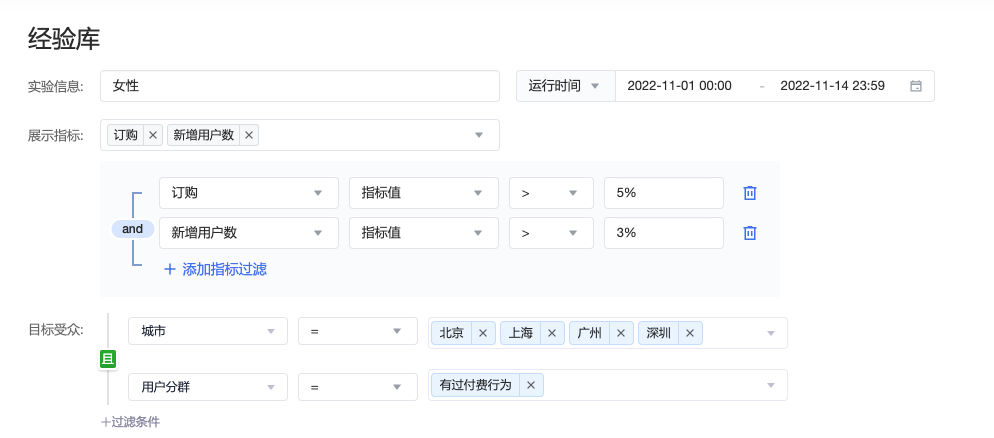
Task: Remove 广州 from the city filter
Action: [620, 333]
